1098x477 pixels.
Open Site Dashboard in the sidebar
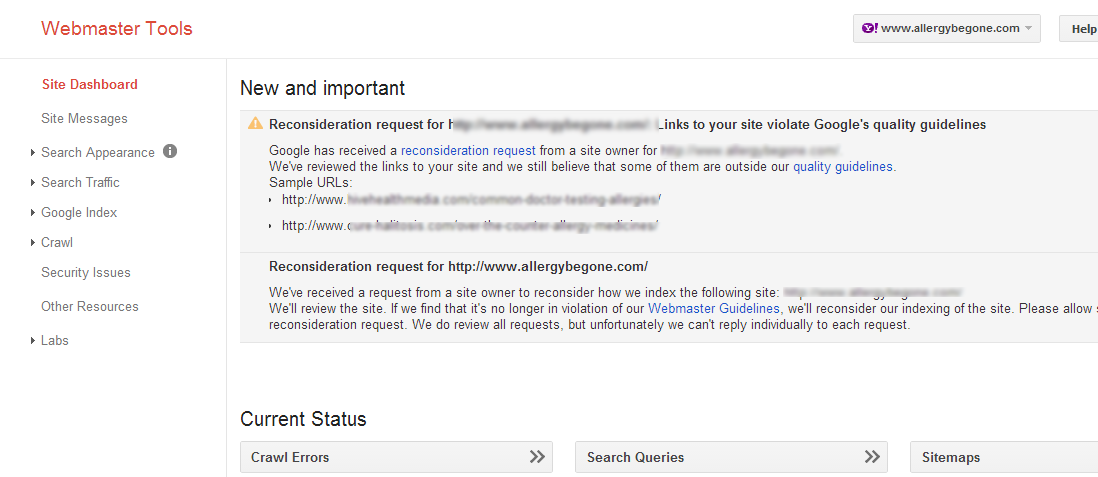point(90,85)
